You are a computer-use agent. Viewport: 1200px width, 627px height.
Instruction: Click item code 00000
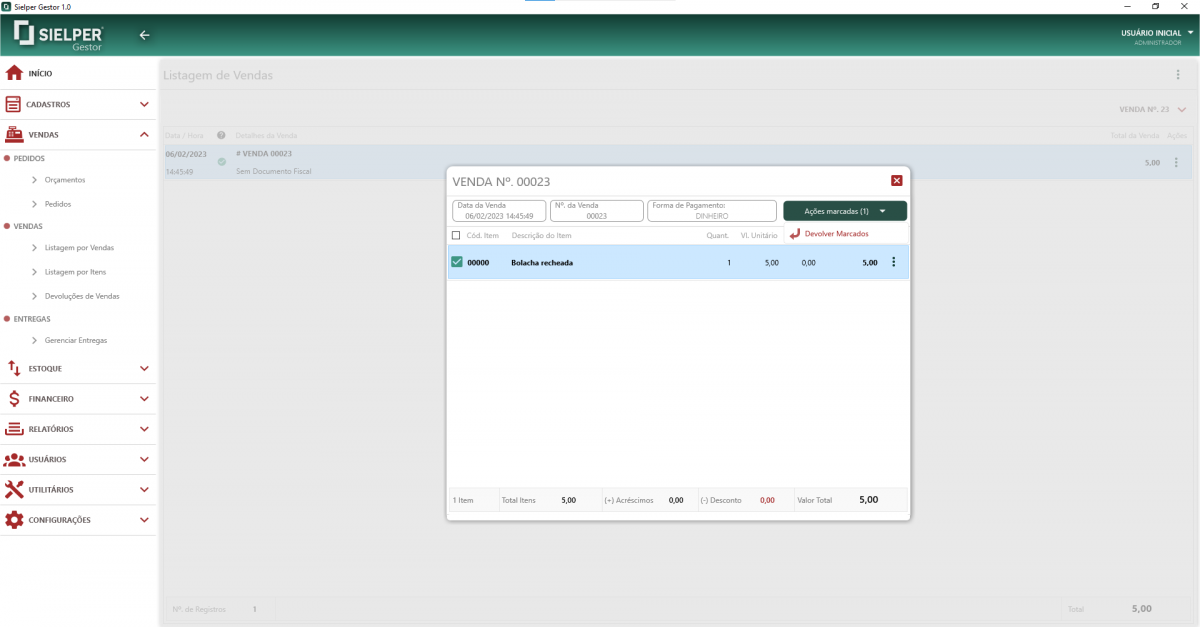click(x=478, y=263)
